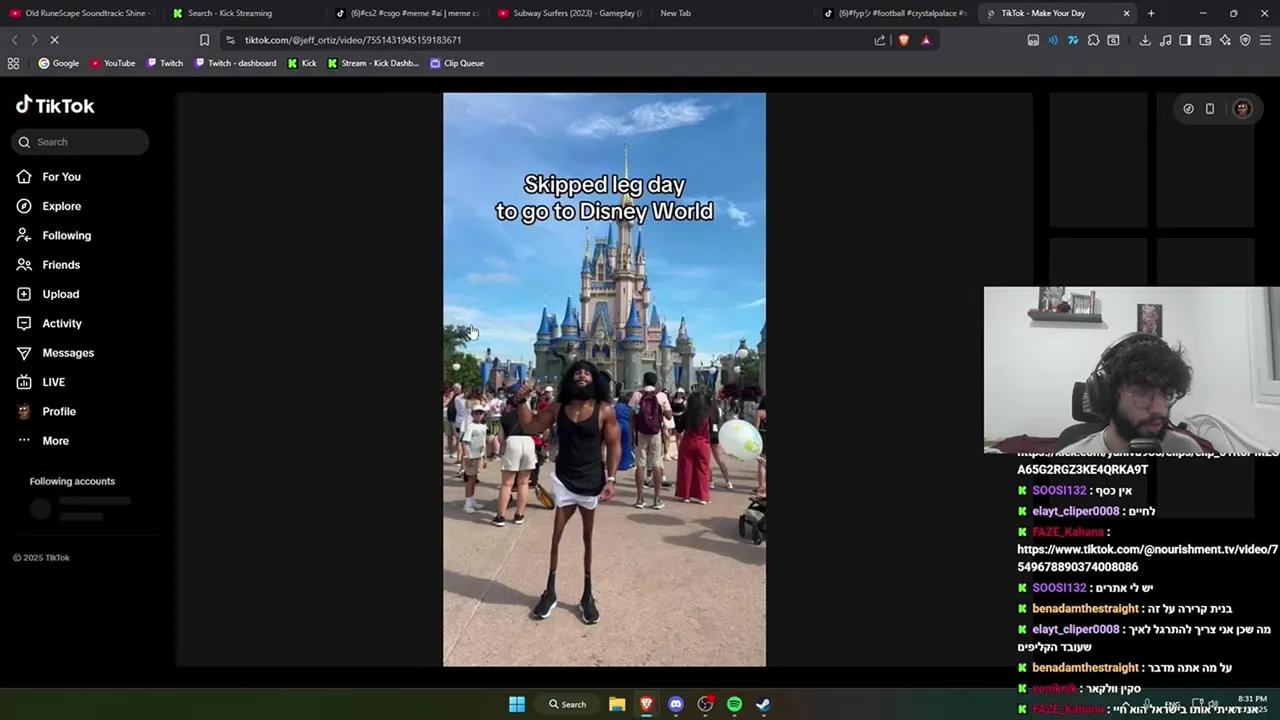
Task: Open Stream - Kick Dashboard bookmark
Action: click(x=373, y=63)
